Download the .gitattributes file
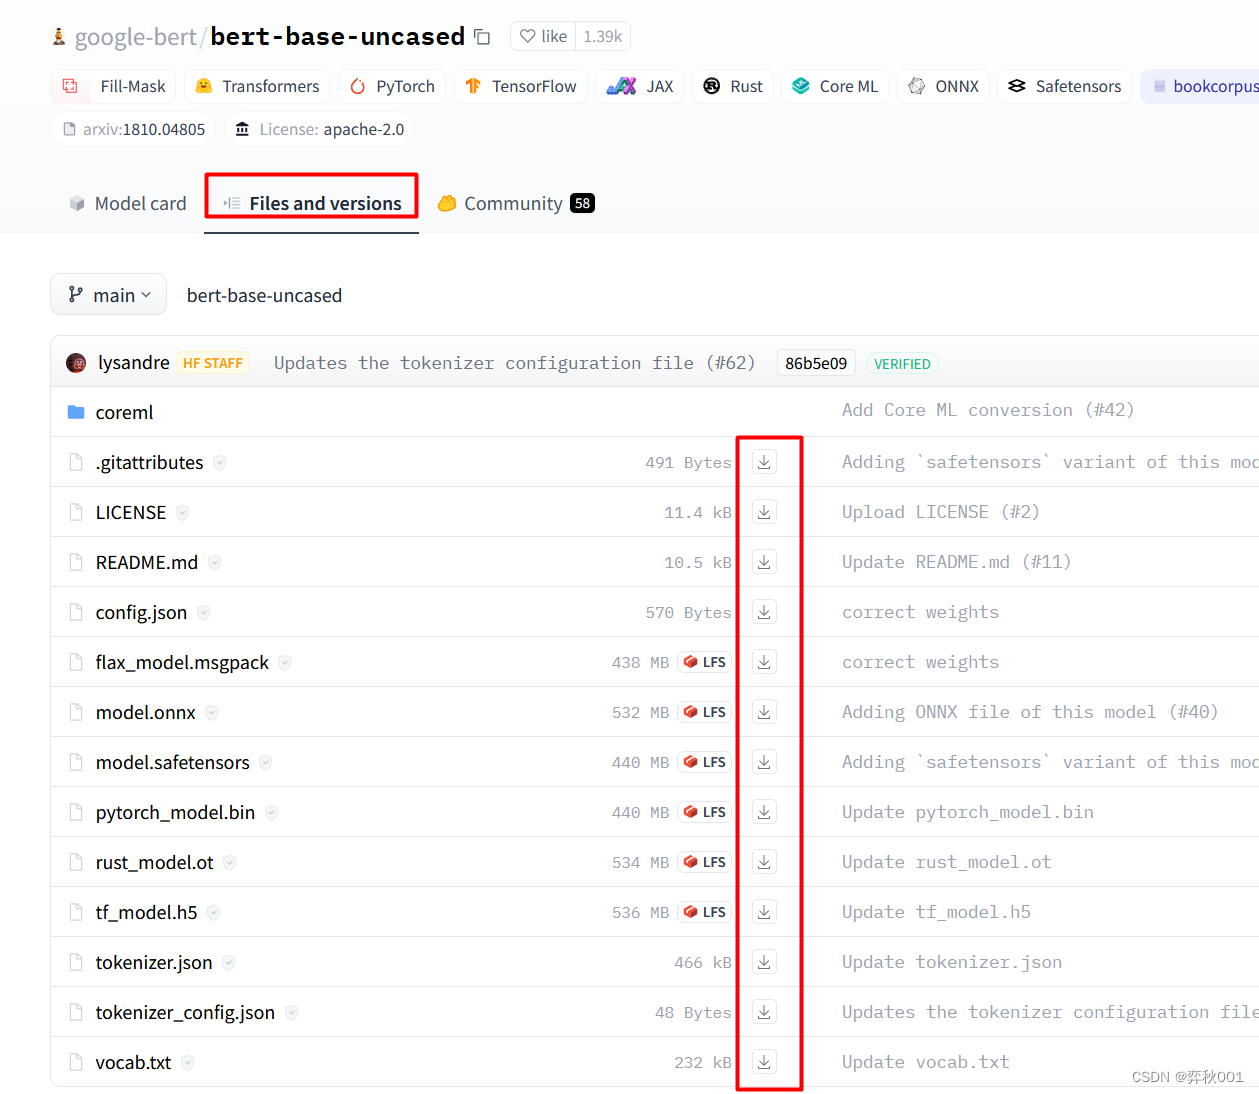Screen dimensions: 1259x1094 tap(764, 462)
